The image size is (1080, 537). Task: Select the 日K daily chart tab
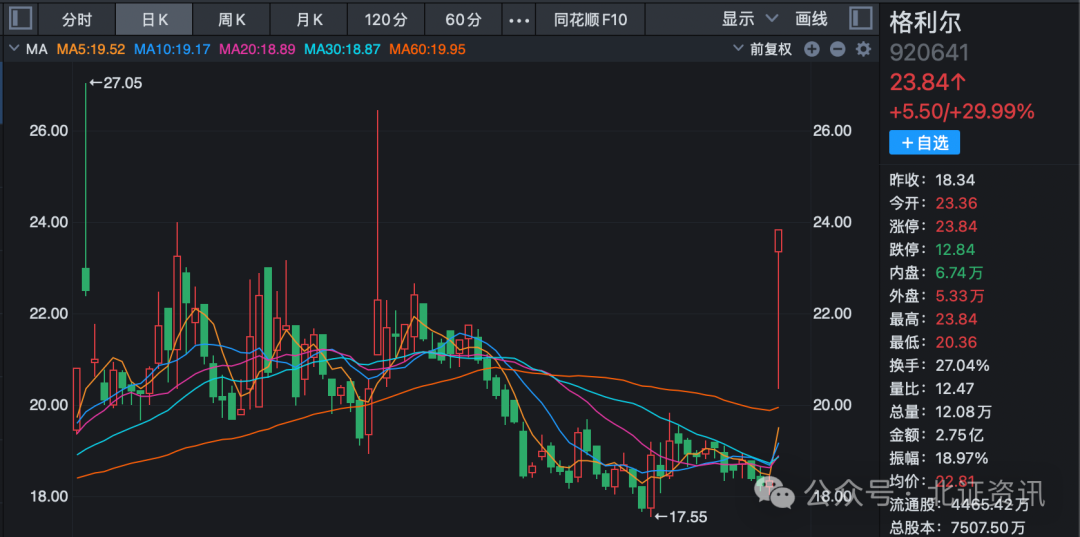point(155,19)
